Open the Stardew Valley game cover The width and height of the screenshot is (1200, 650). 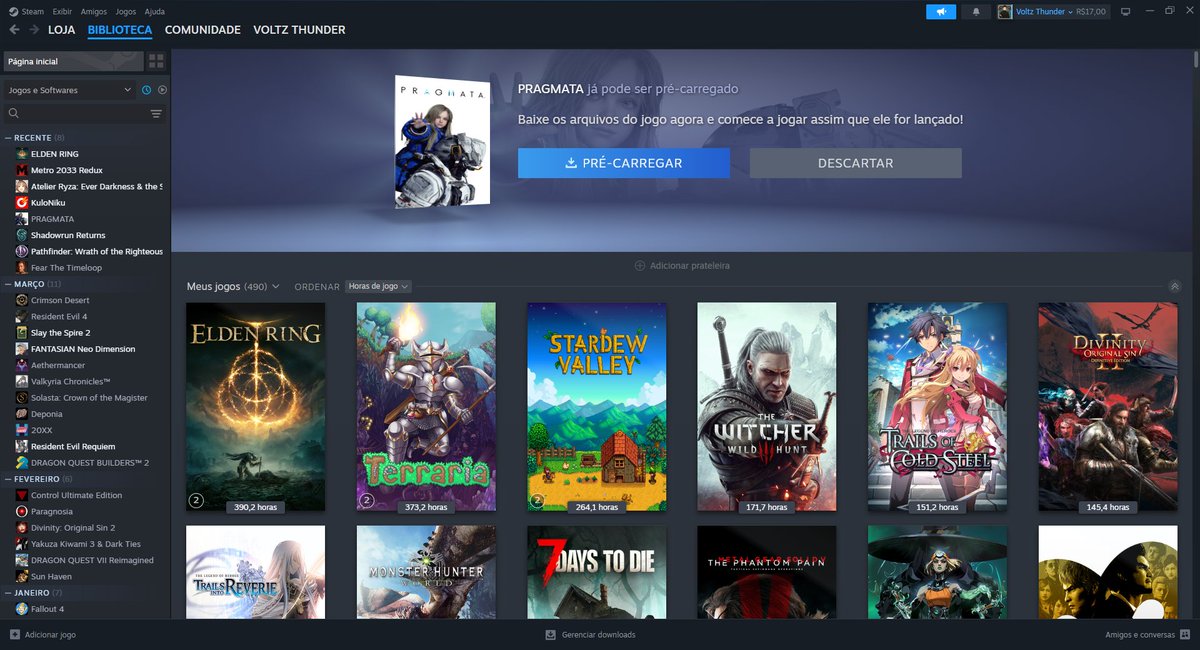[x=596, y=407]
